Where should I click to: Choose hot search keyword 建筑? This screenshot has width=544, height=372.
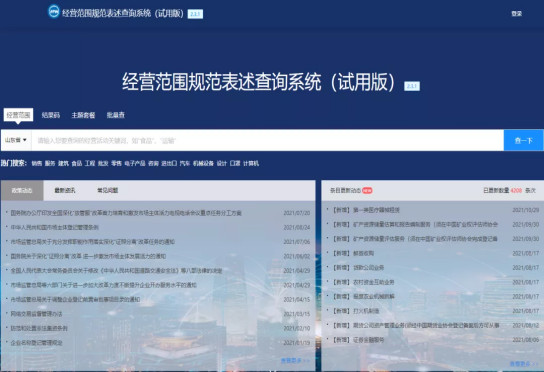coord(63,163)
